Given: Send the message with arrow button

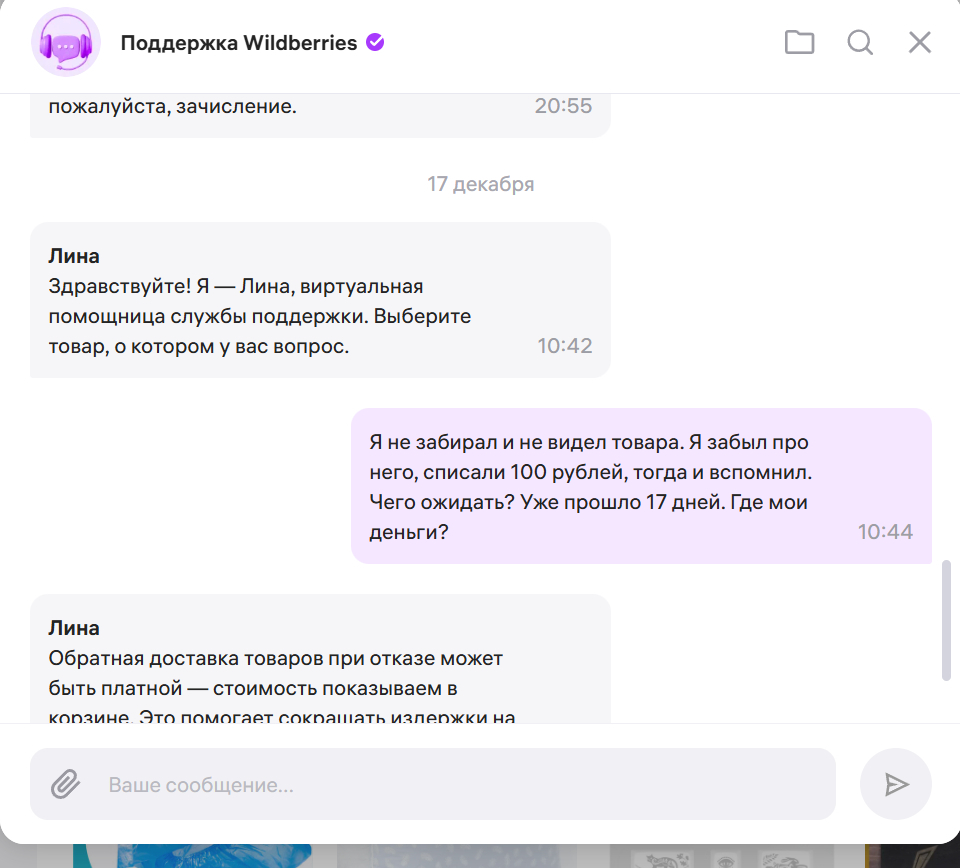Looking at the screenshot, I should pos(896,784).
